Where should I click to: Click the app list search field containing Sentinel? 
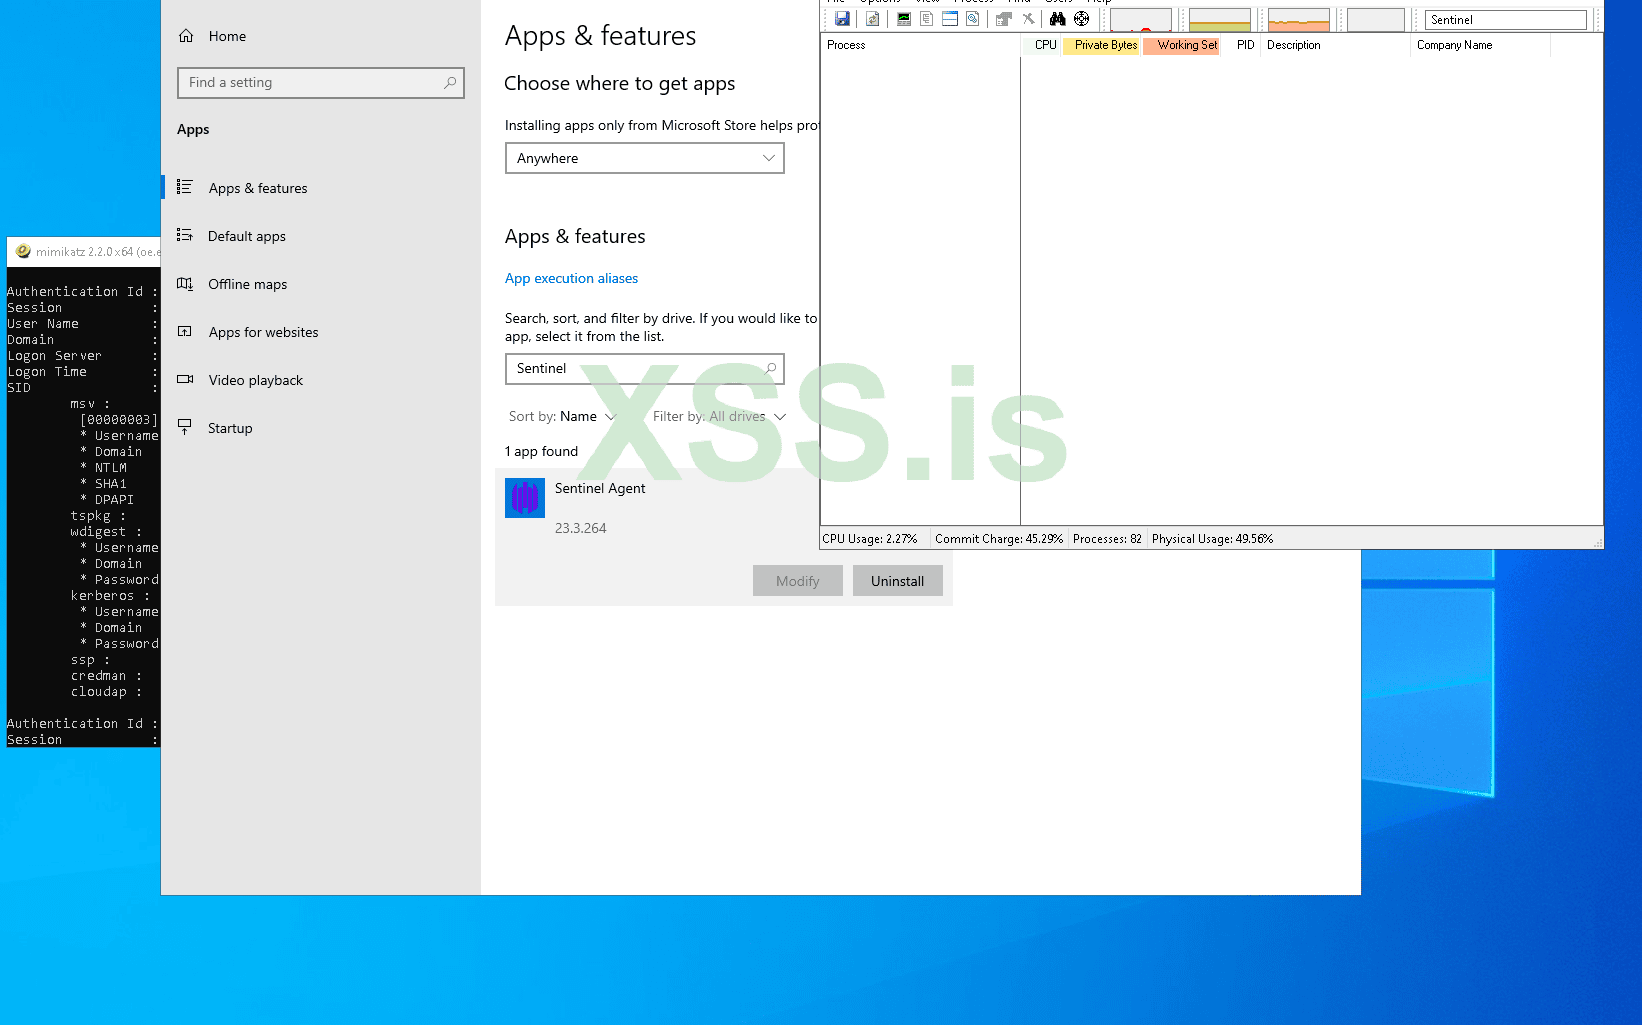tap(644, 369)
